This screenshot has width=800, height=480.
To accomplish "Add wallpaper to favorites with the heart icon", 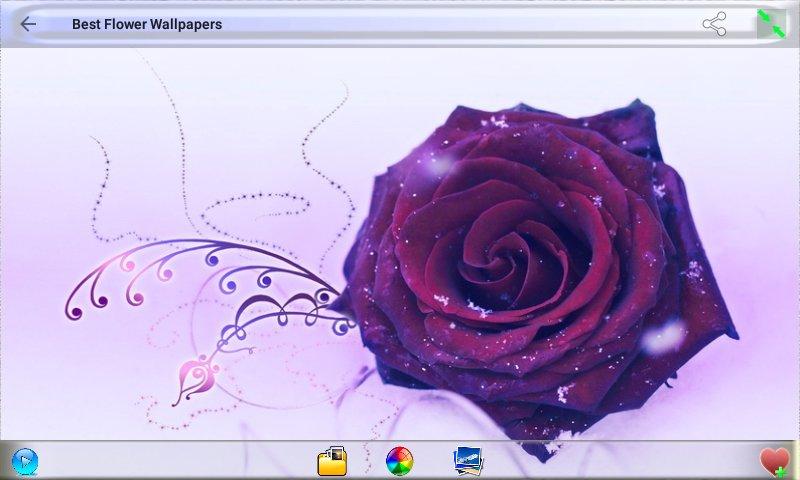I will (774, 461).
